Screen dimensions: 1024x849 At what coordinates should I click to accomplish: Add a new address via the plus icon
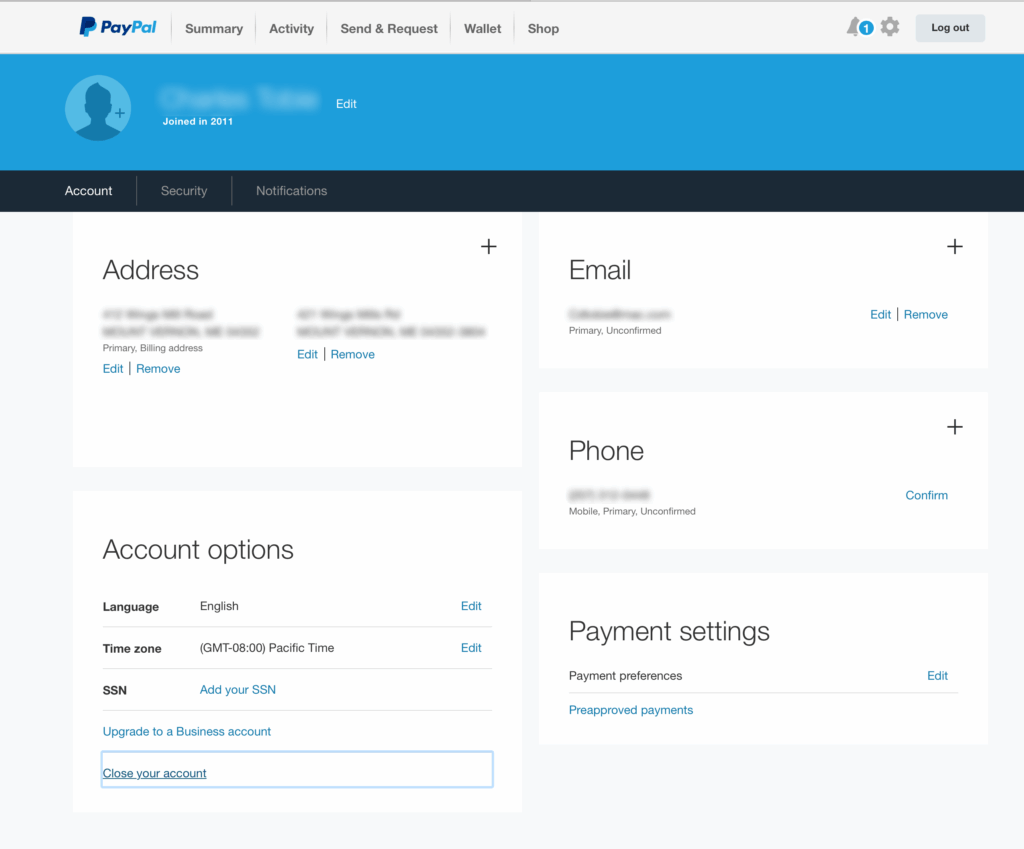click(488, 246)
